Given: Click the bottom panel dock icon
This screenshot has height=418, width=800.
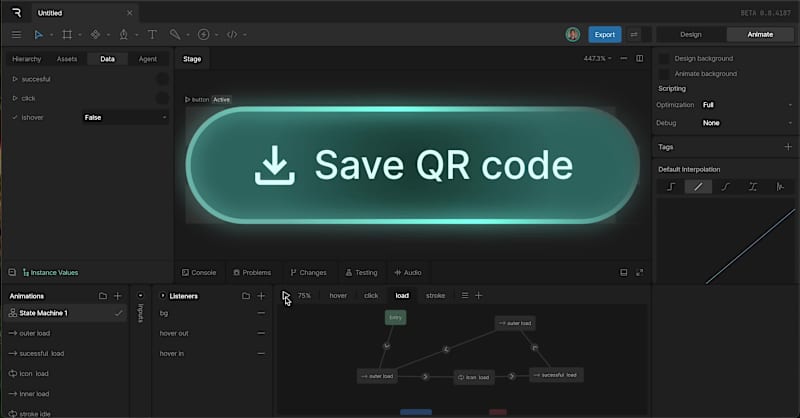Looking at the screenshot, I should pos(623,273).
